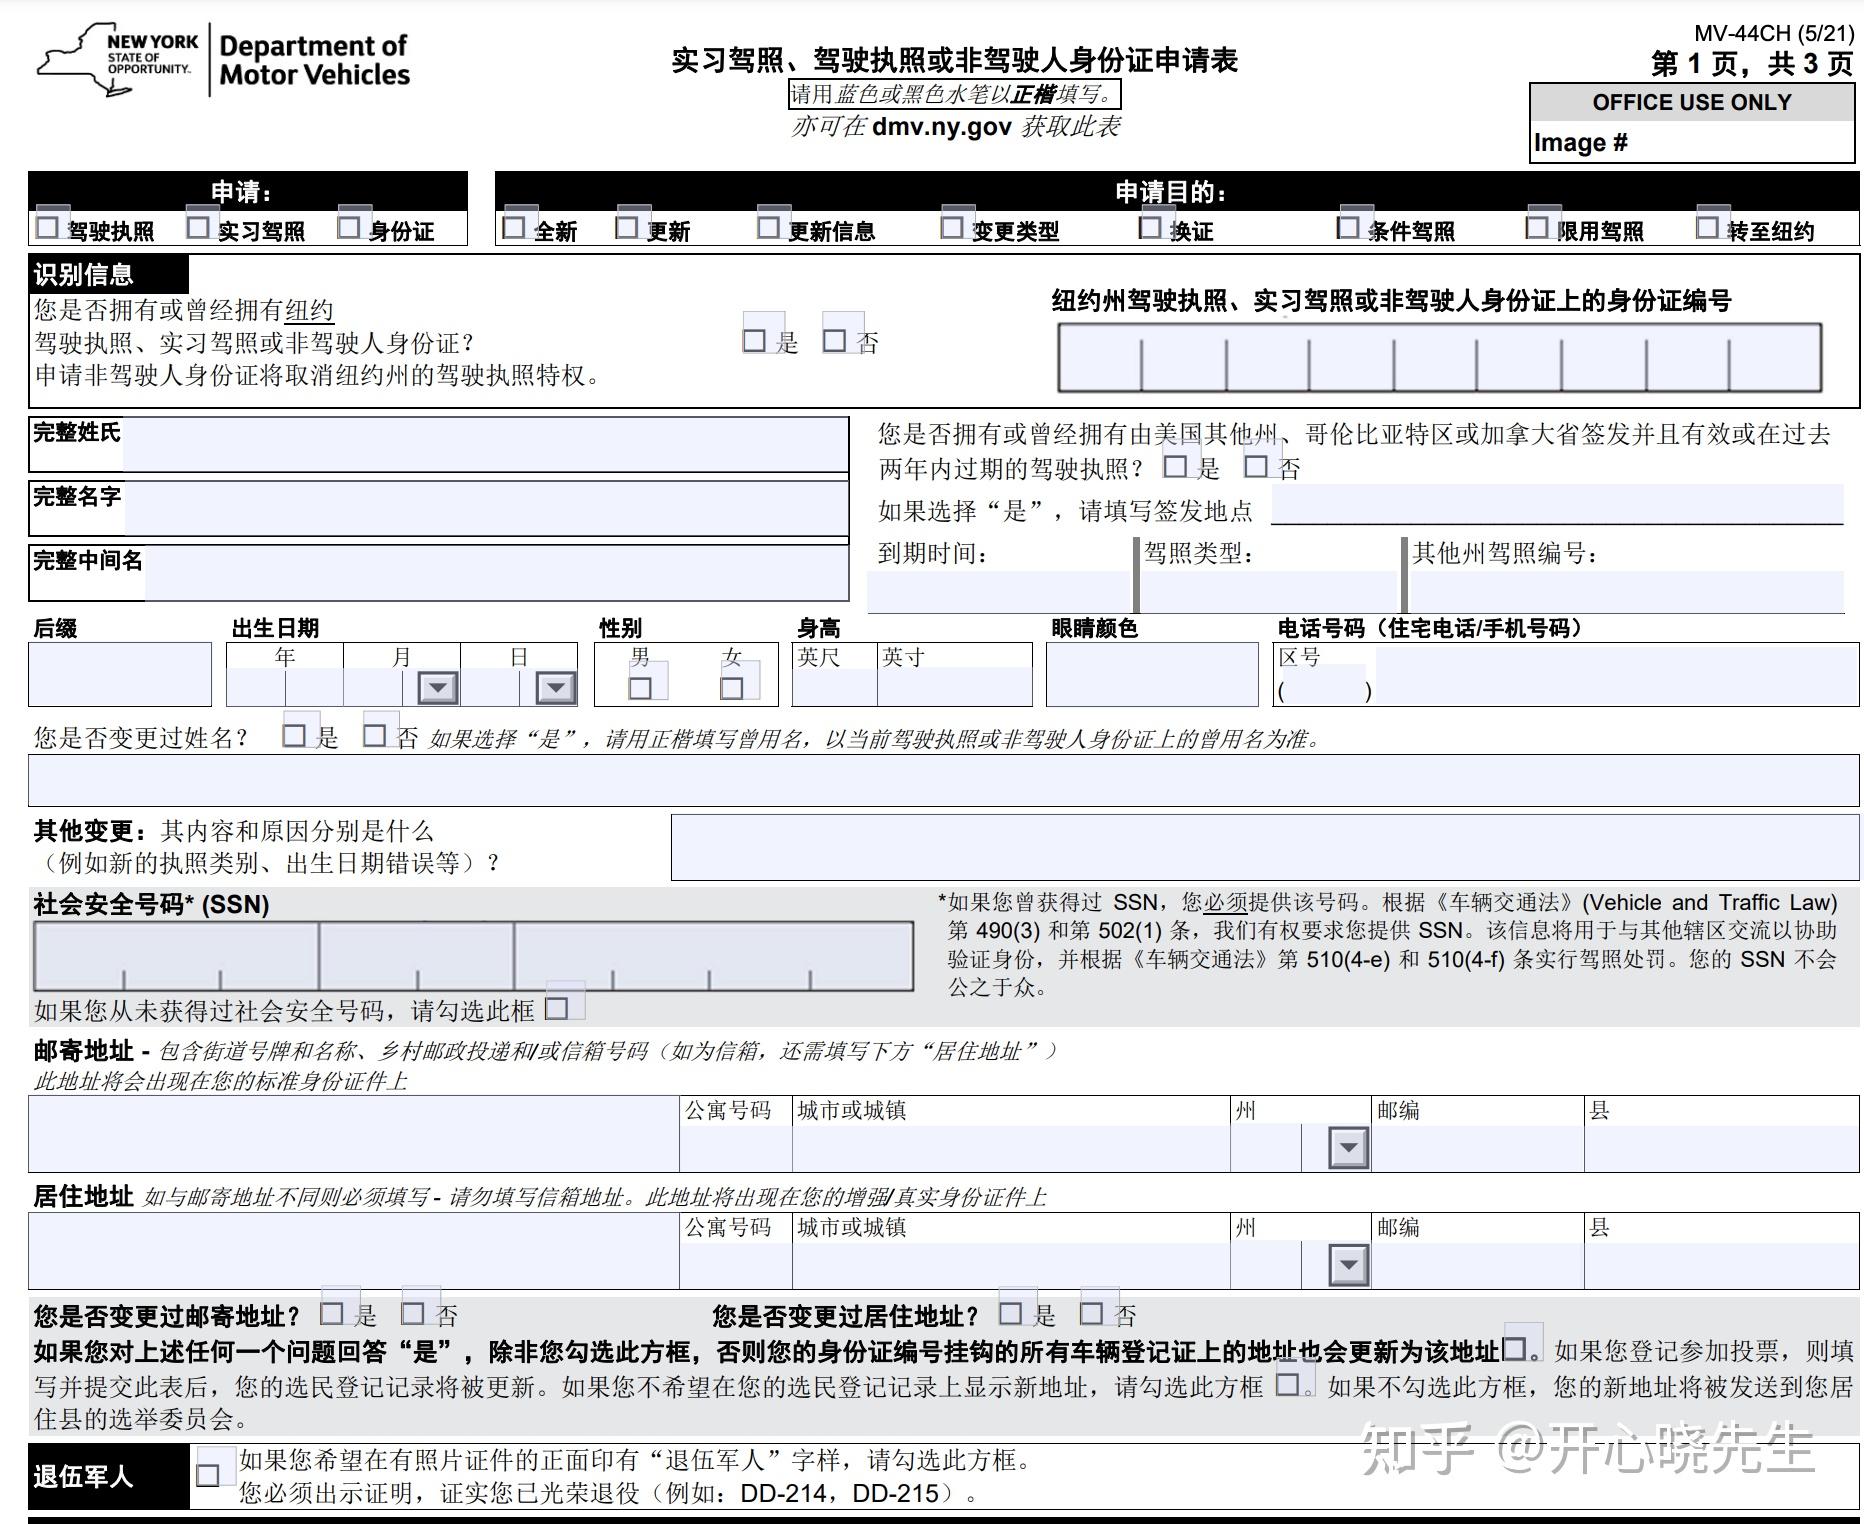Screen dimensions: 1864x1524
Task: Check the 换证 checkbox
Action: [1150, 227]
